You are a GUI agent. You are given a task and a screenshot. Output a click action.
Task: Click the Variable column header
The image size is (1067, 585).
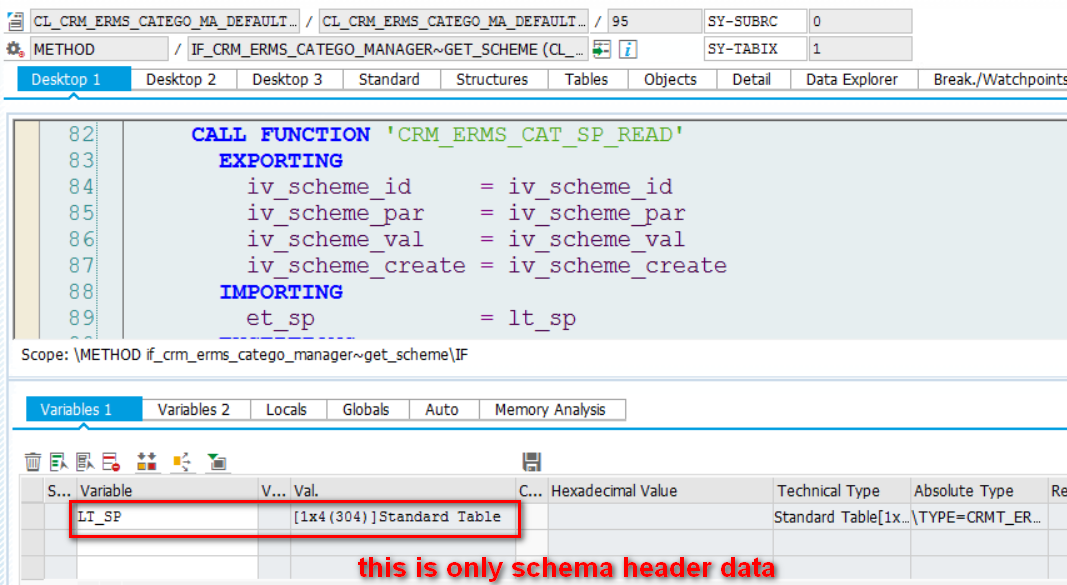167,490
